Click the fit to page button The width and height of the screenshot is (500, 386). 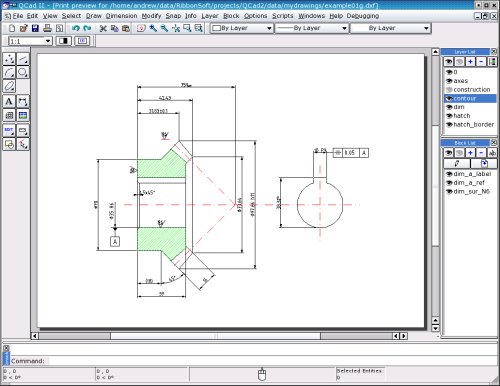click(82, 41)
